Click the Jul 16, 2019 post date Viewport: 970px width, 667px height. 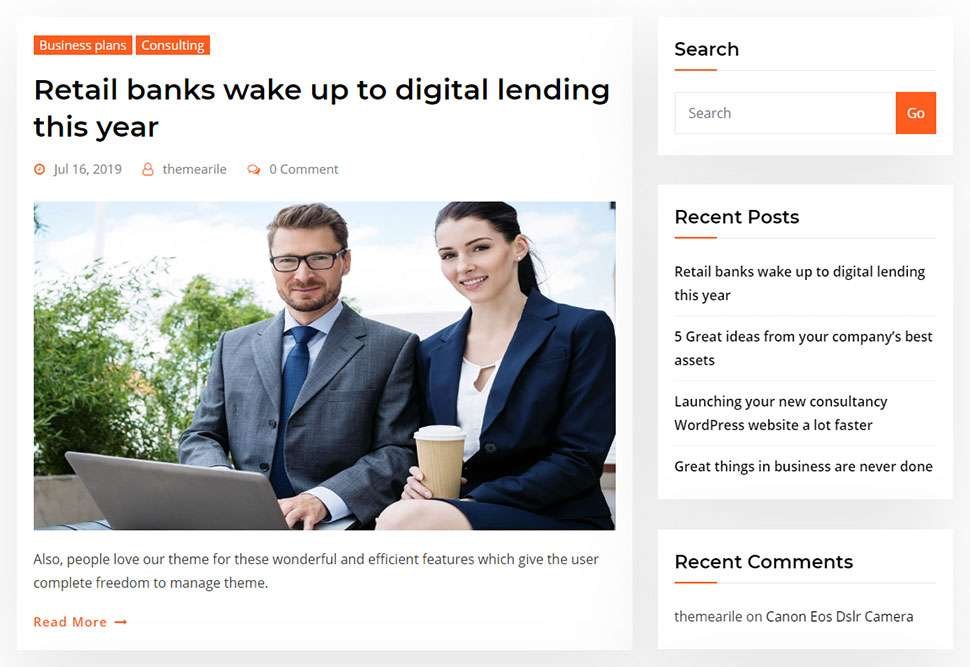point(87,169)
